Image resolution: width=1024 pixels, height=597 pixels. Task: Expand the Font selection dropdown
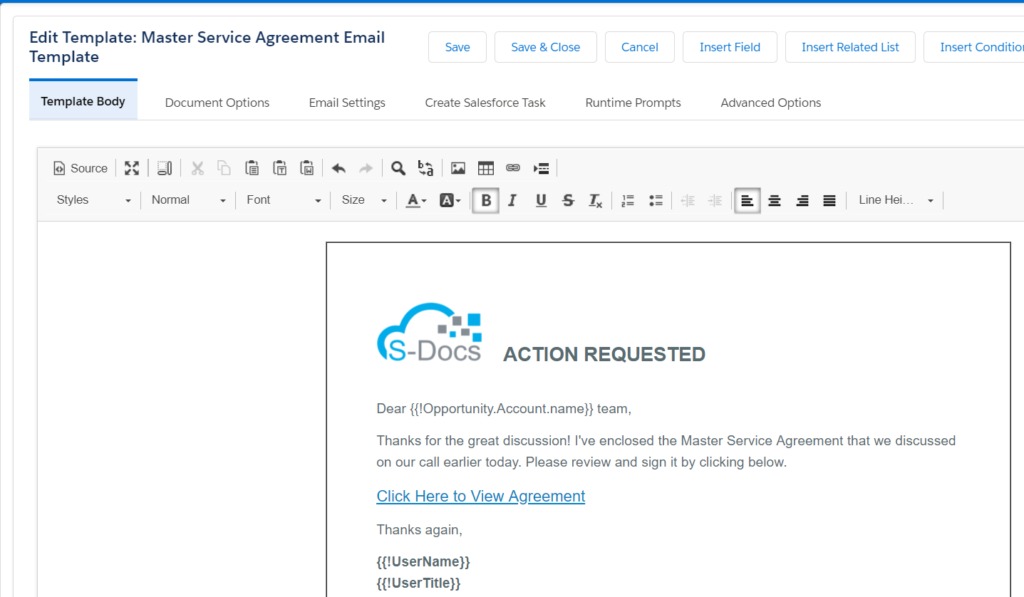[283, 200]
